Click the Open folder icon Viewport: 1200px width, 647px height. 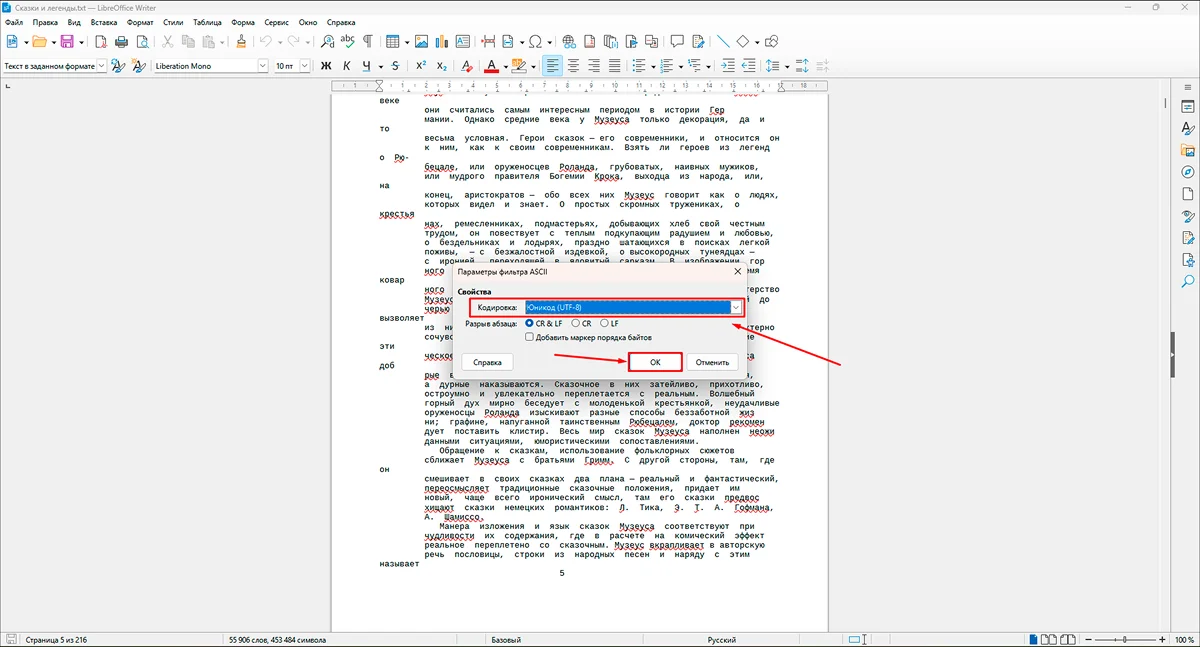click(x=39, y=42)
